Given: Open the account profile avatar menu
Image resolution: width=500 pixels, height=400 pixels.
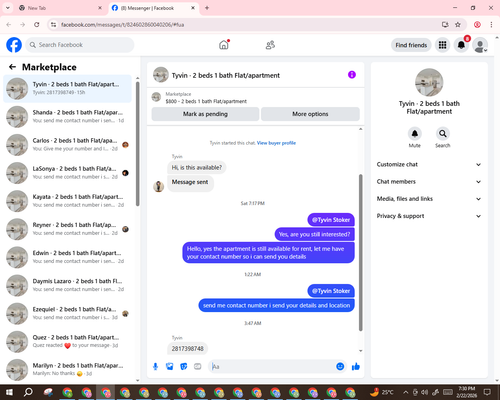Looking at the screenshot, I should [480, 45].
